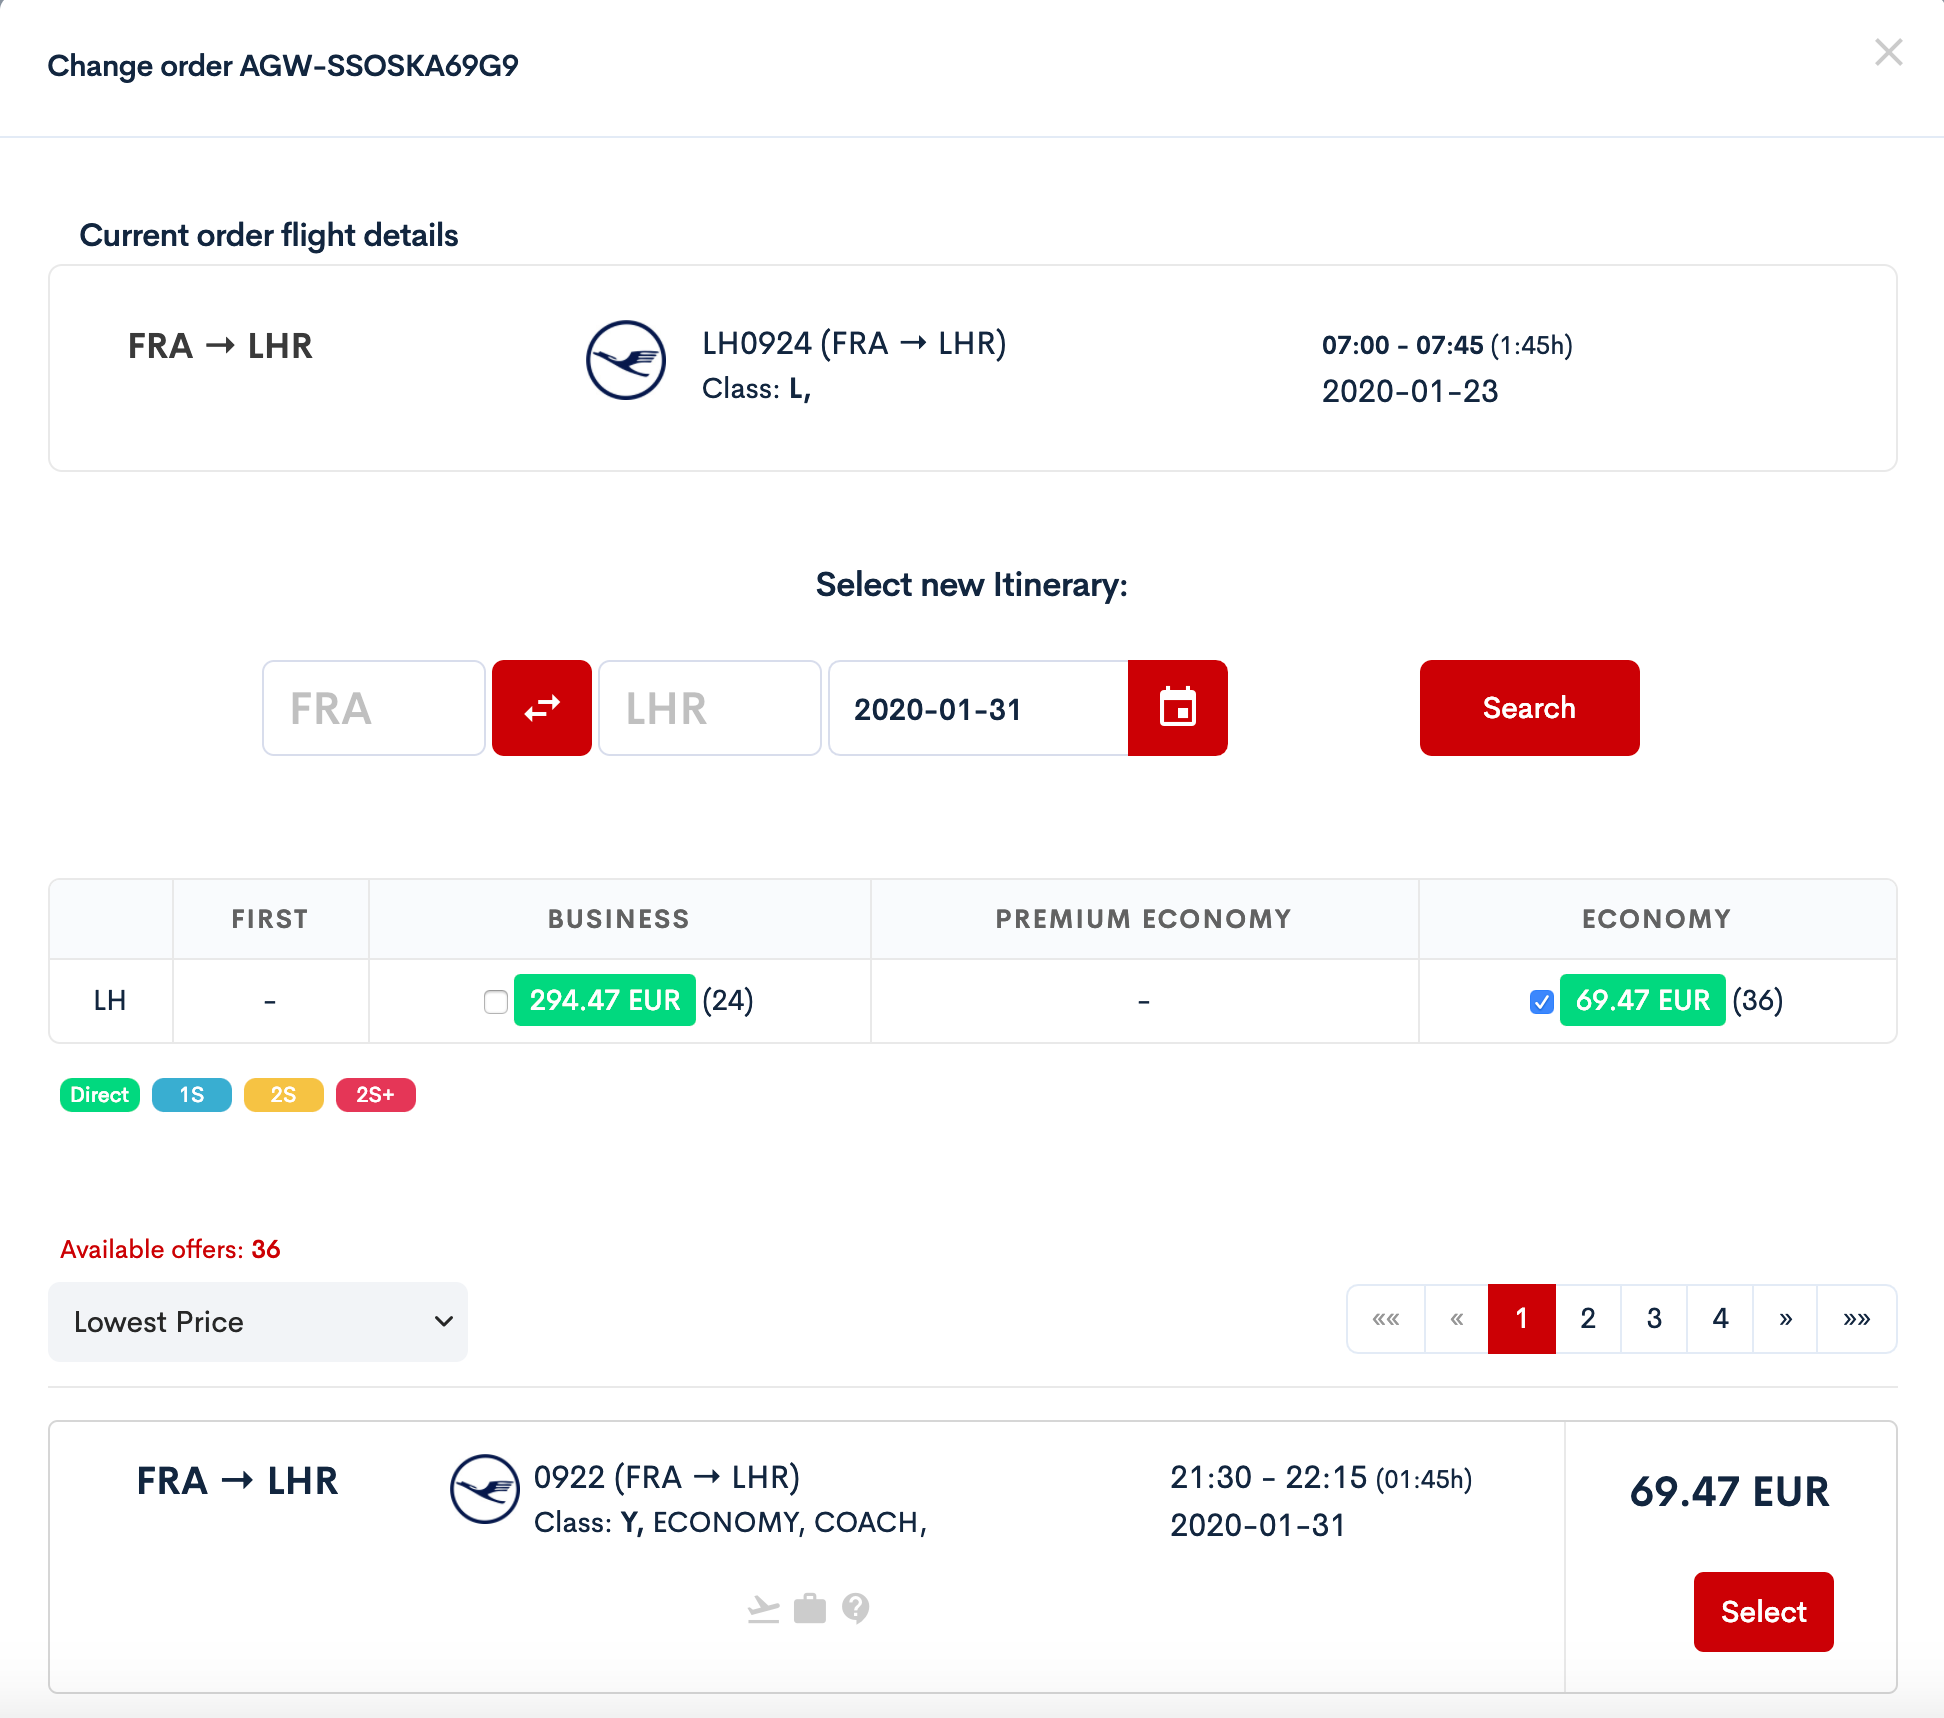
Task: Click the date field showing 2020-01-31
Action: 978,708
